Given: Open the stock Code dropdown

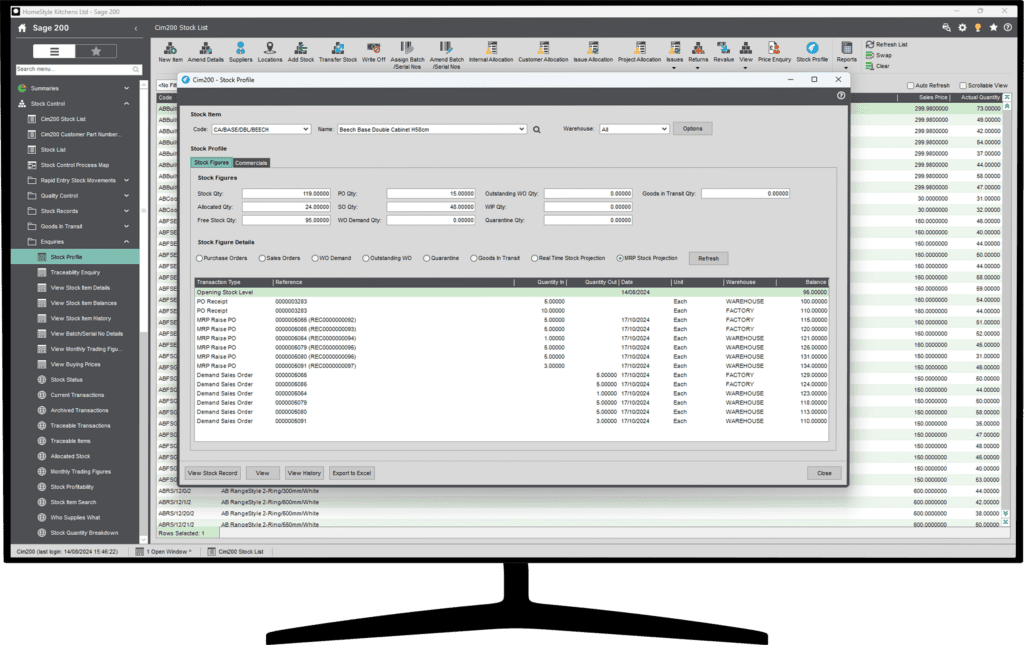Looking at the screenshot, I should click(x=305, y=129).
